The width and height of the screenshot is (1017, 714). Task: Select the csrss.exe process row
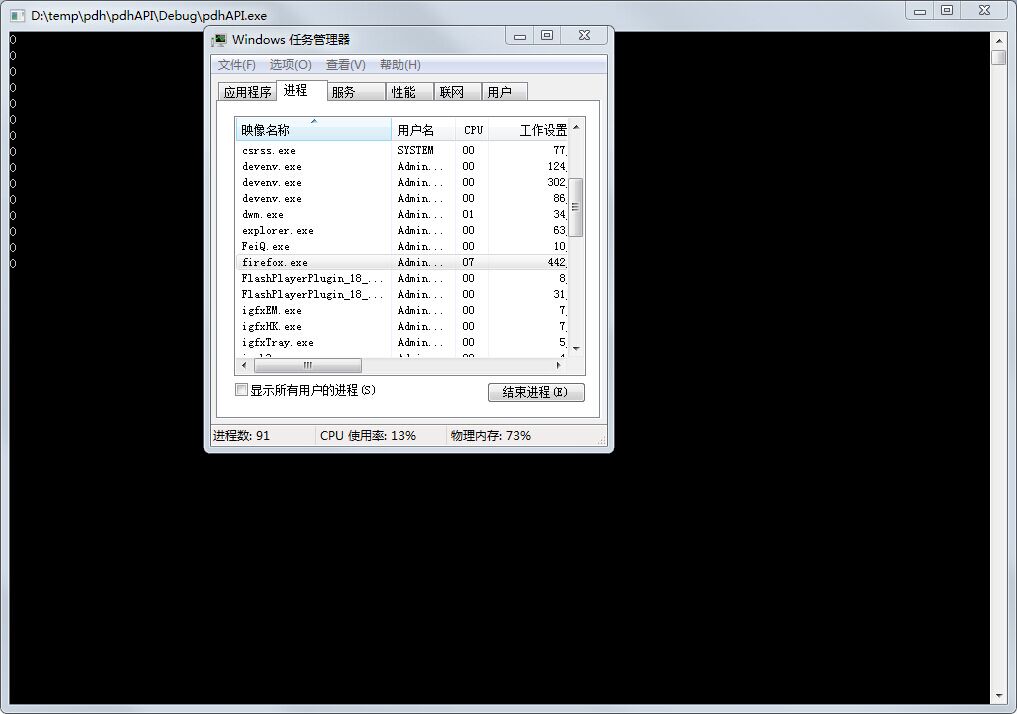401,150
